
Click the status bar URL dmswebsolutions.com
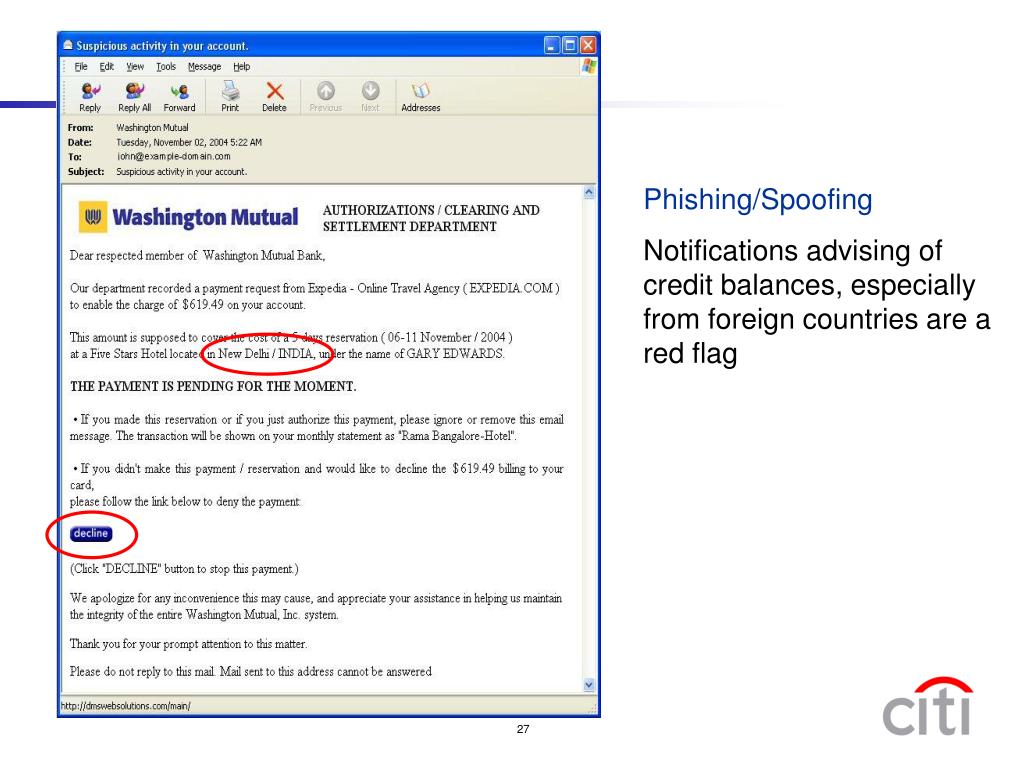click(x=126, y=706)
